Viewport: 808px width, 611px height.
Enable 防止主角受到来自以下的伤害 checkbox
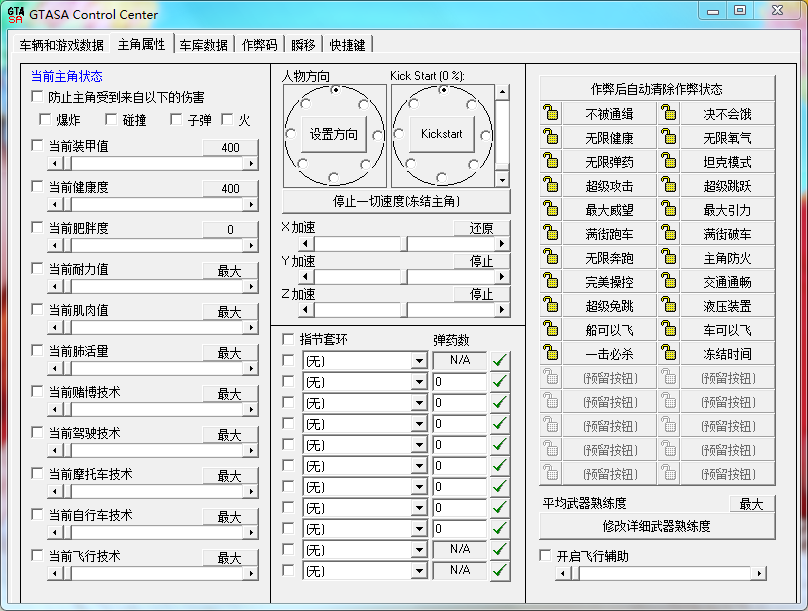pyautogui.click(x=37, y=96)
